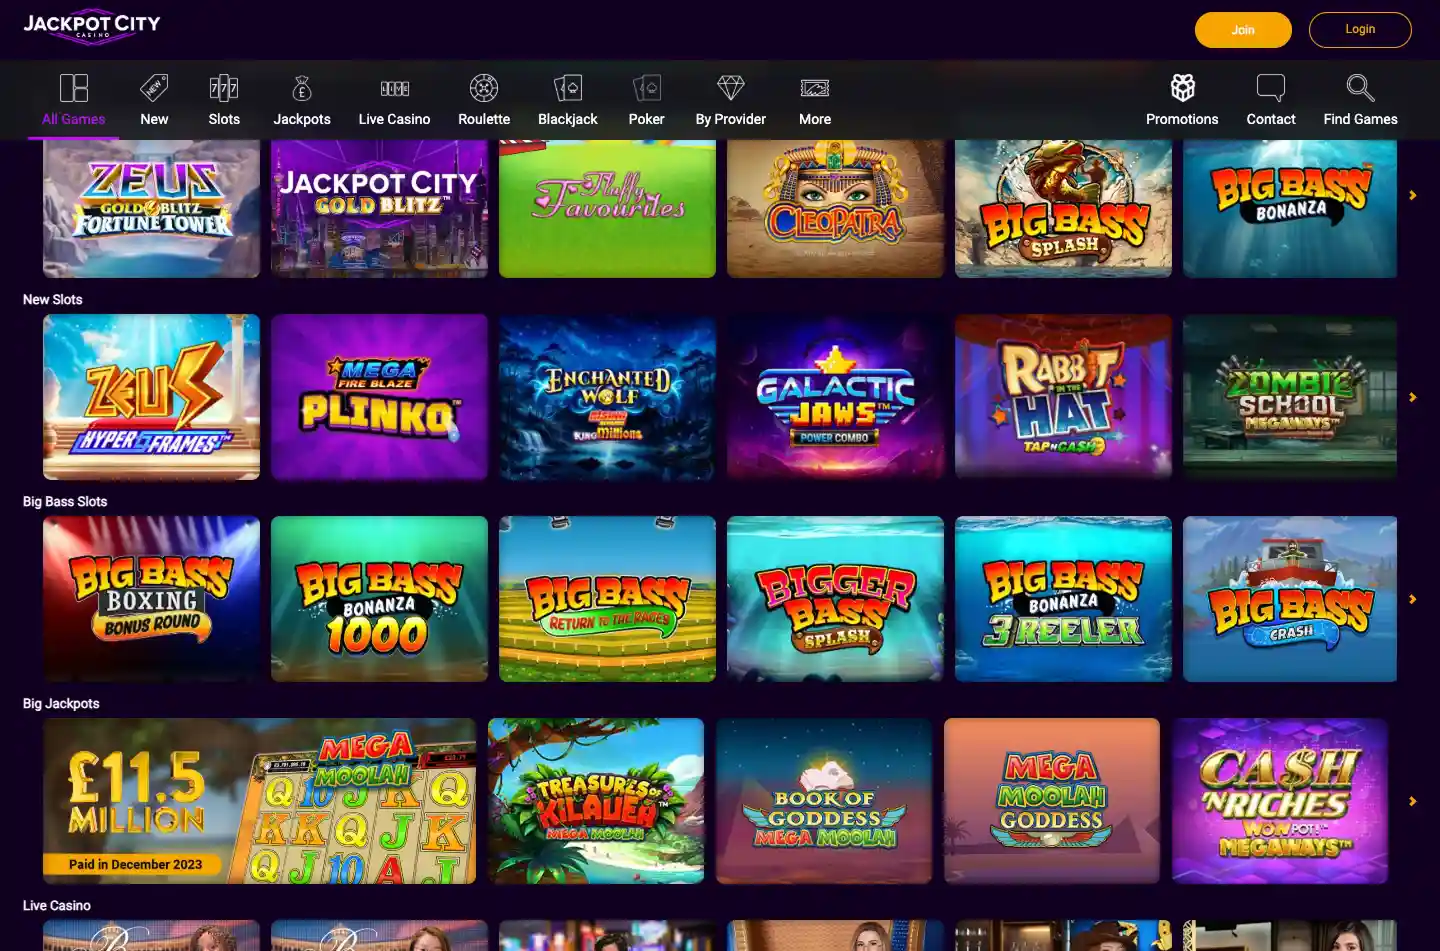
Task: Click the Join button
Action: point(1243,30)
